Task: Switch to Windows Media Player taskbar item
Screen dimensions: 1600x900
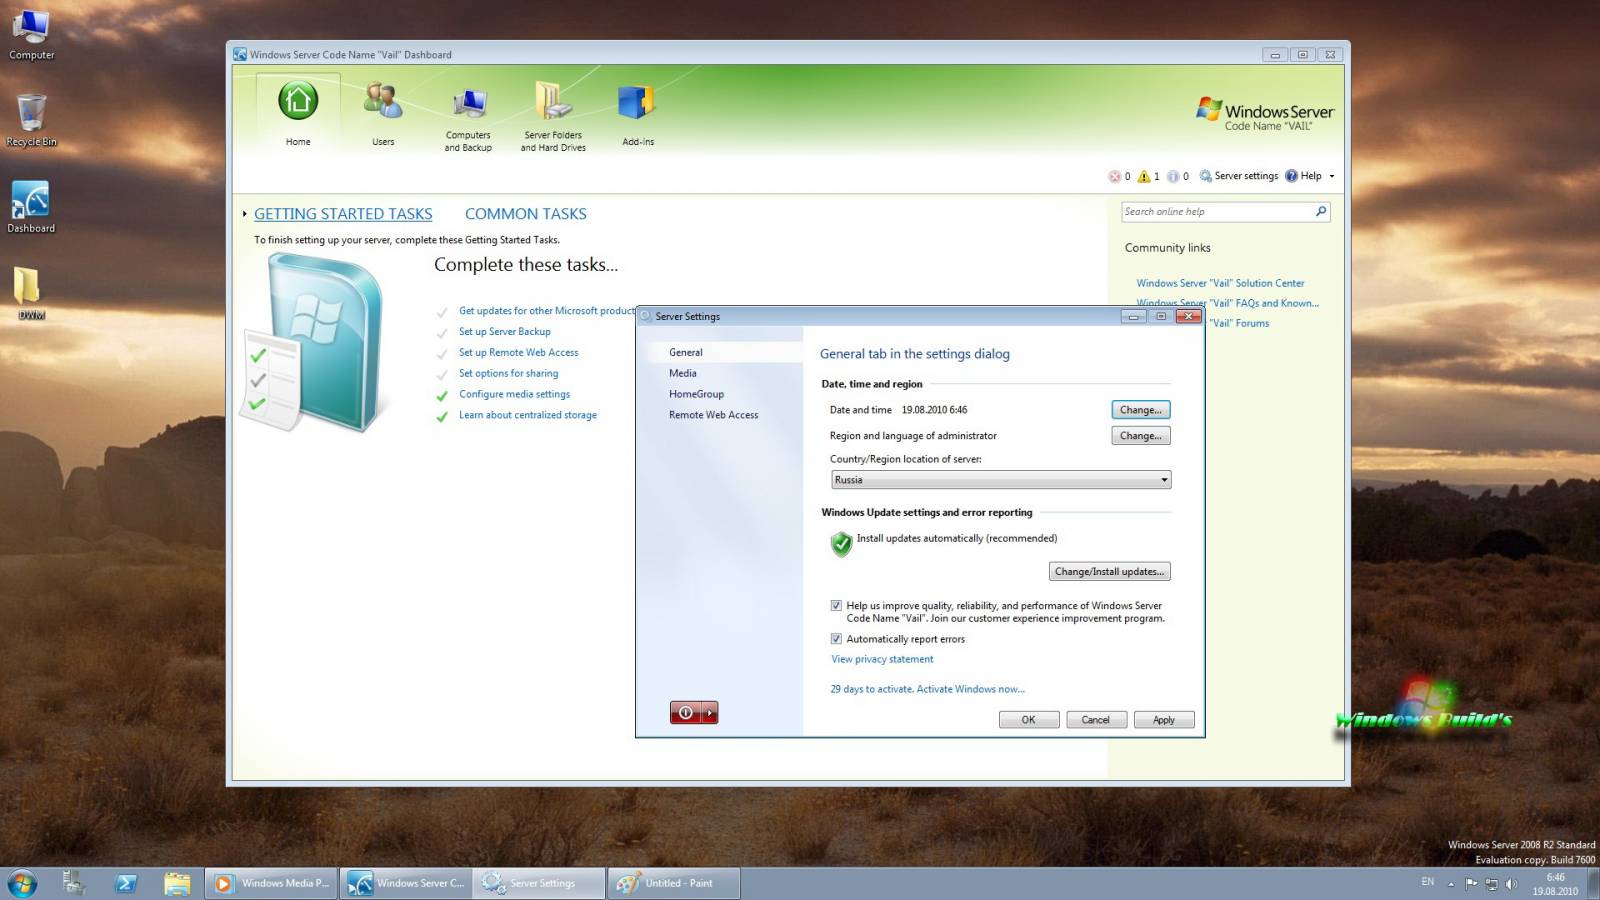Action: [x=272, y=883]
